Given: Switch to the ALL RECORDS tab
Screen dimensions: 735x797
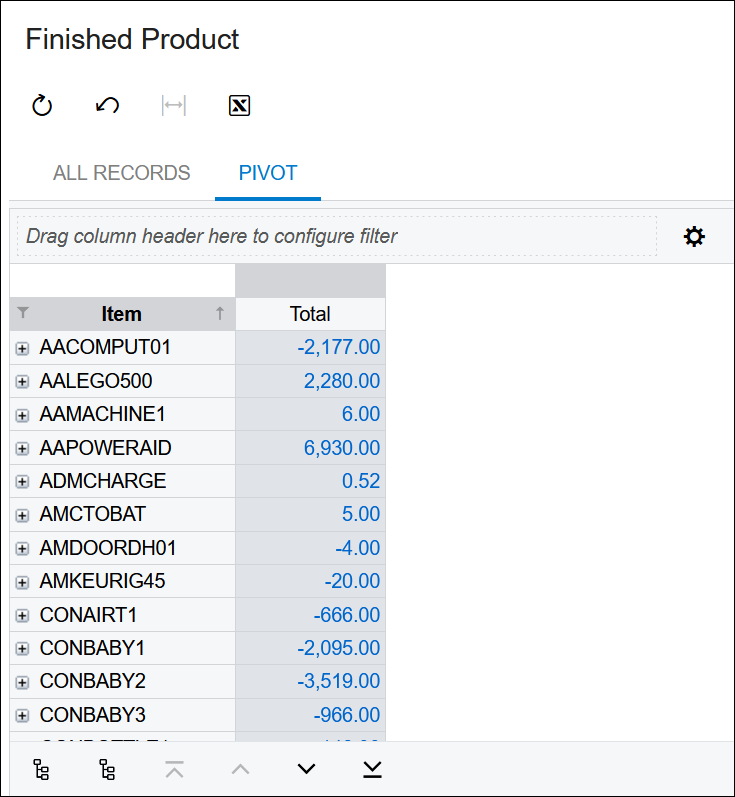Looking at the screenshot, I should tap(121, 173).
